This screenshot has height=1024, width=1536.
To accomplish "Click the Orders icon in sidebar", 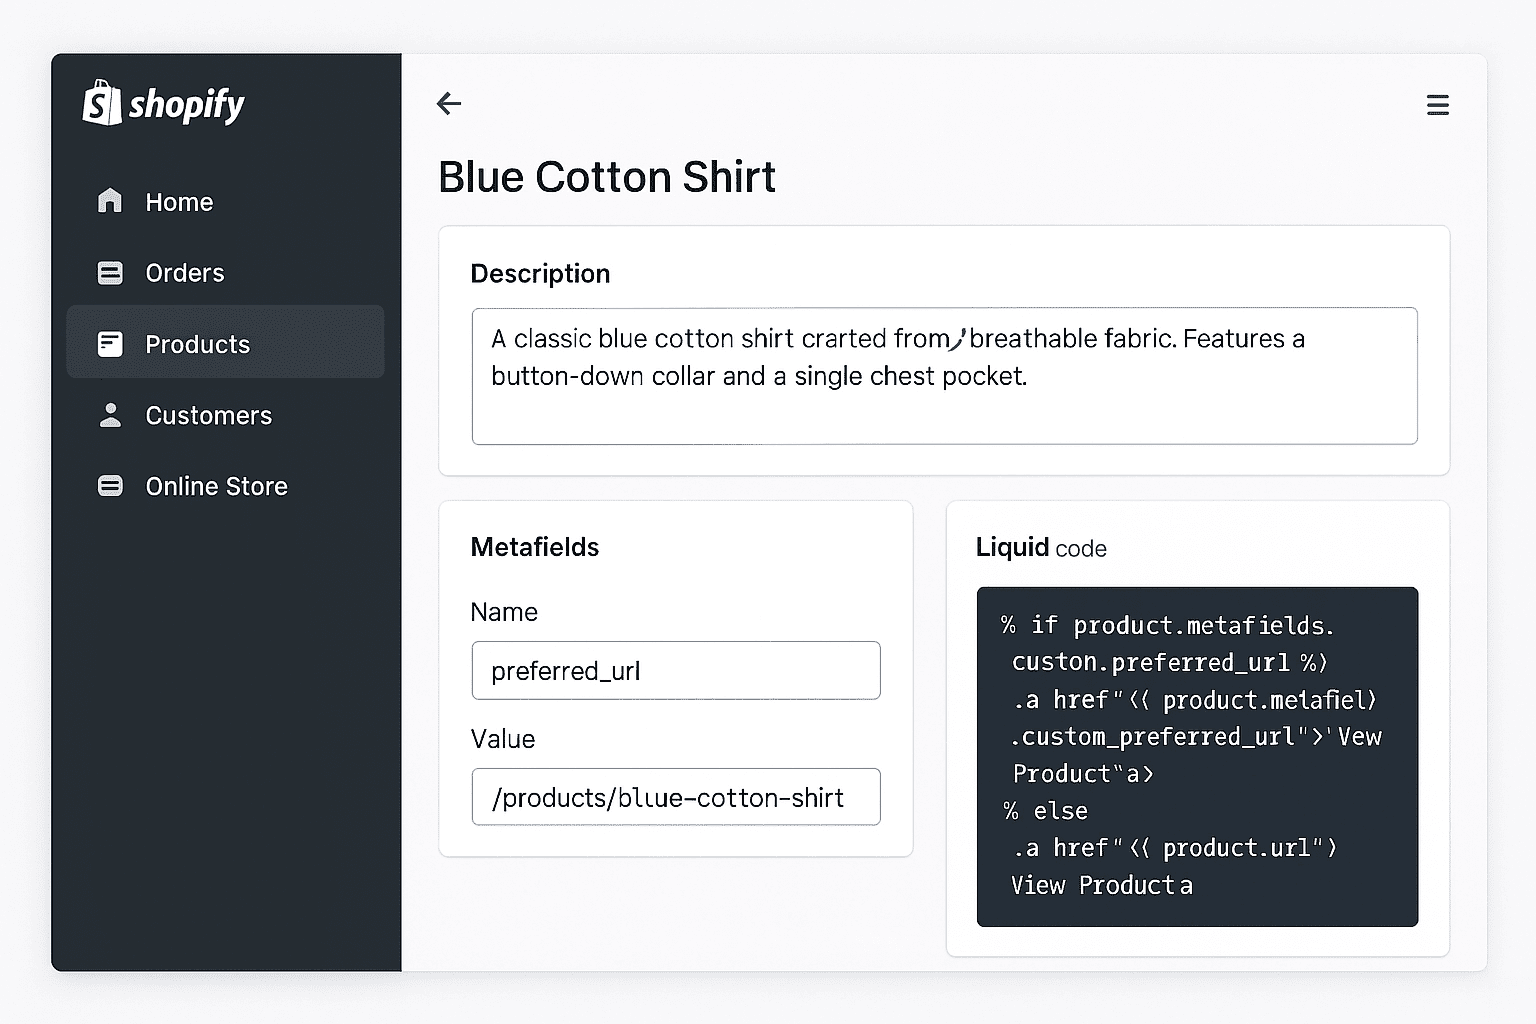I will [110, 272].
